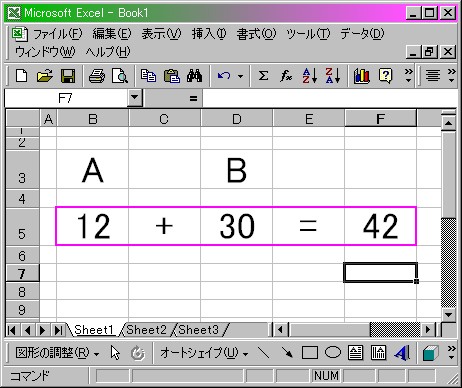
Task: Open Office Assistant help icon
Action: (x=385, y=76)
